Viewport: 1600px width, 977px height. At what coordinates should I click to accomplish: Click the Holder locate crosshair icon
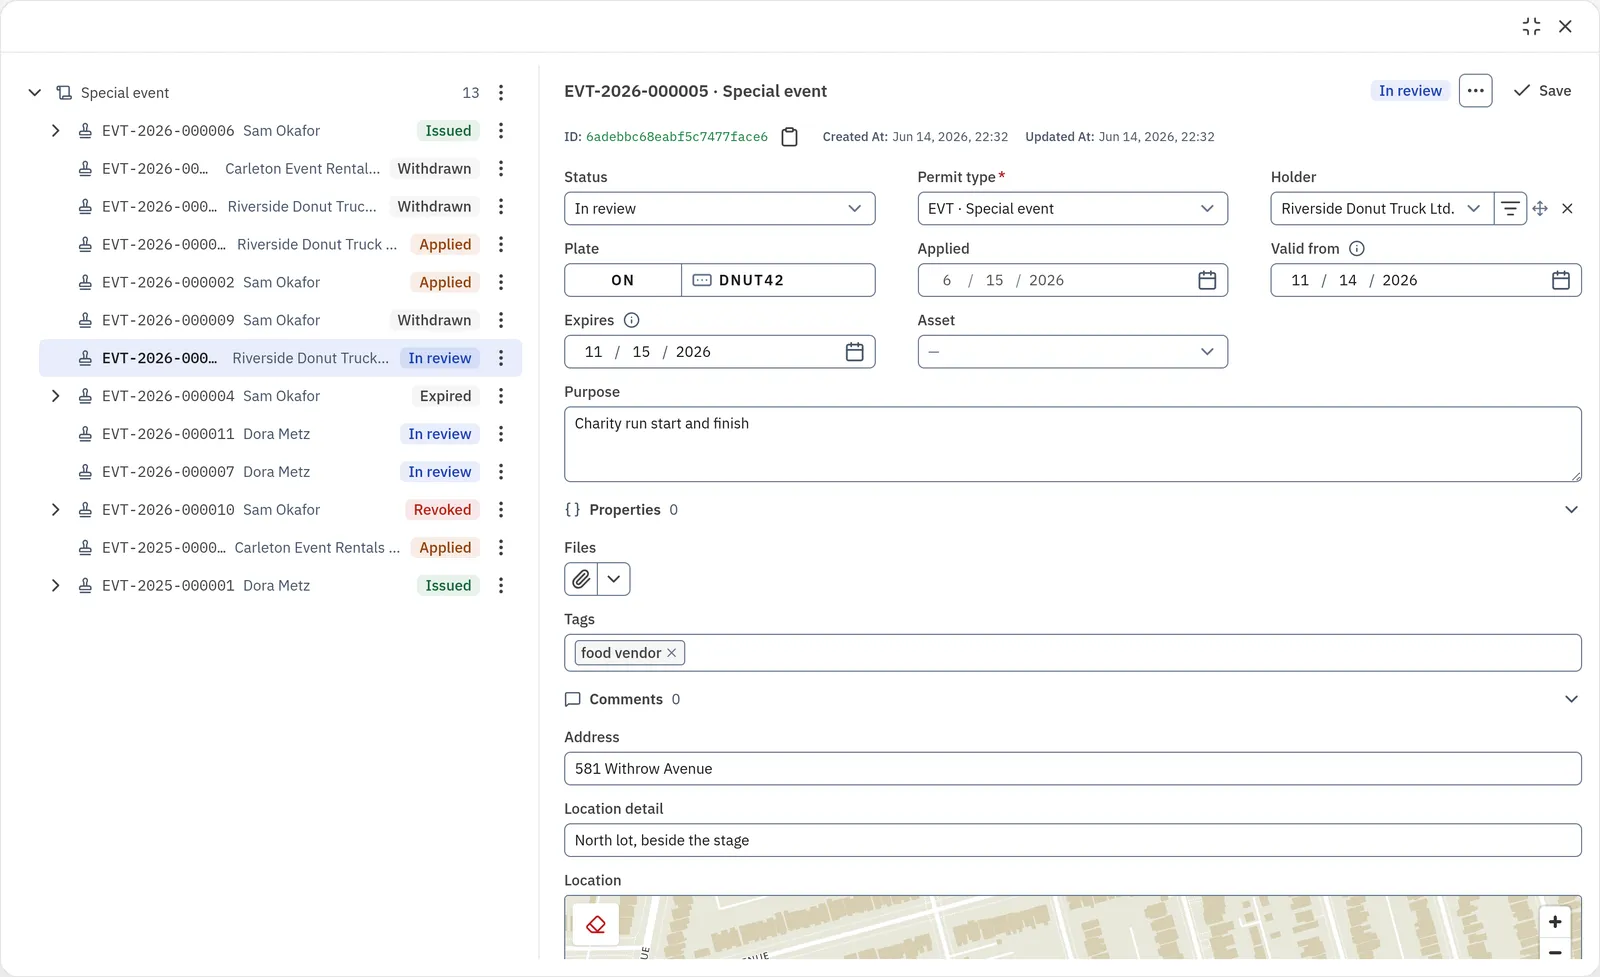[1540, 209]
